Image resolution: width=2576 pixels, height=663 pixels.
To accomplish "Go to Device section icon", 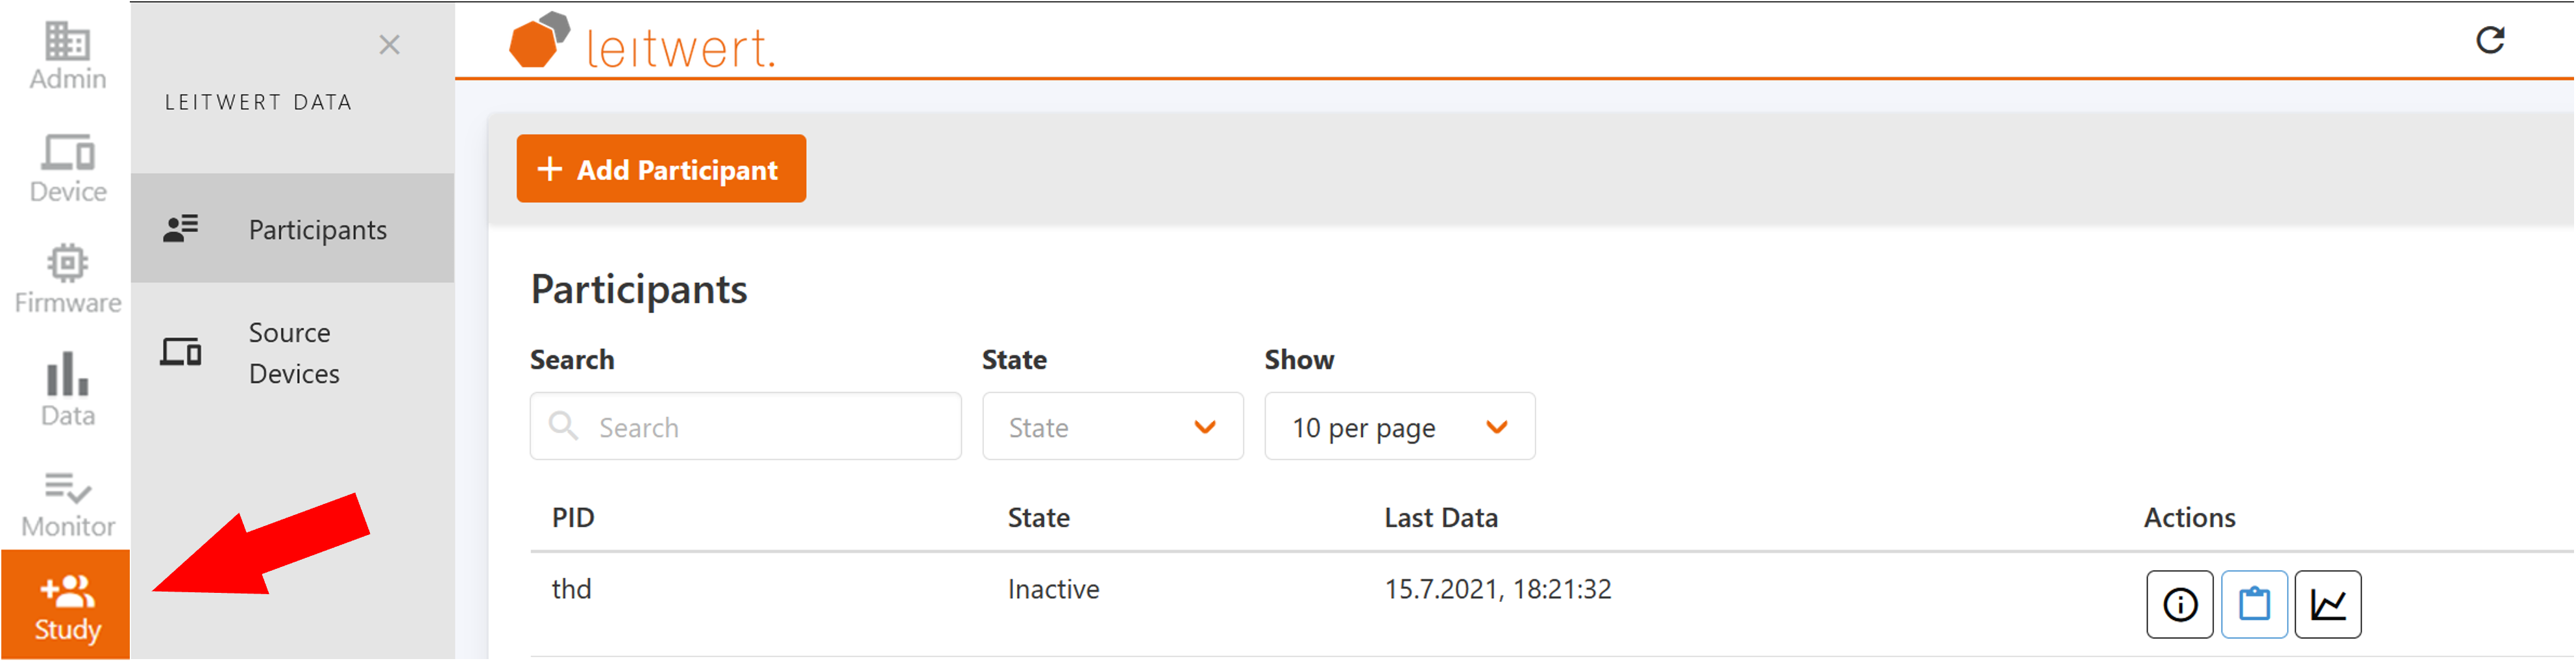I will coord(67,168).
